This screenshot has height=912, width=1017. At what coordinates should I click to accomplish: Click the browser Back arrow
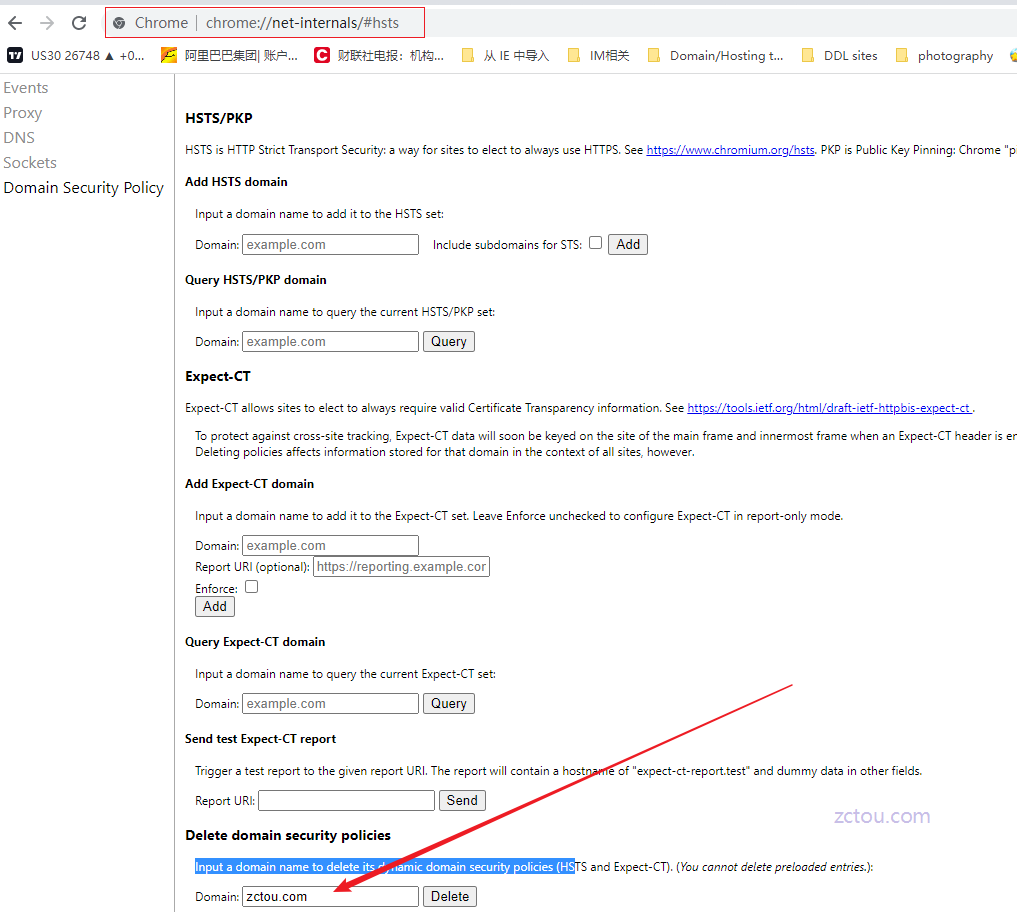pyautogui.click(x=15, y=23)
